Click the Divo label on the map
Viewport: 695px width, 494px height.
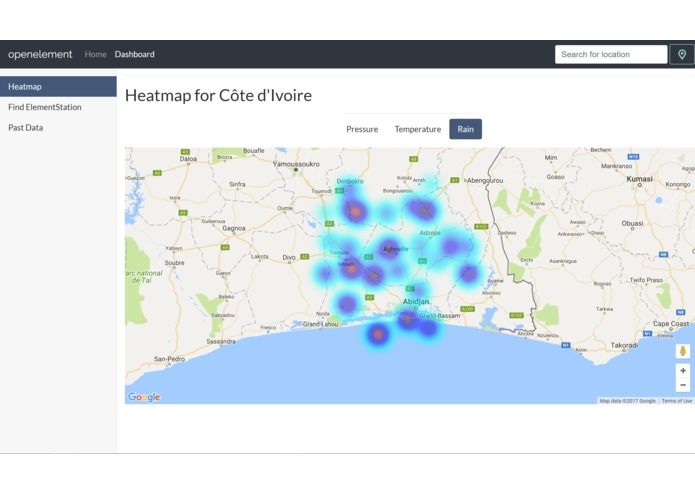(x=289, y=257)
